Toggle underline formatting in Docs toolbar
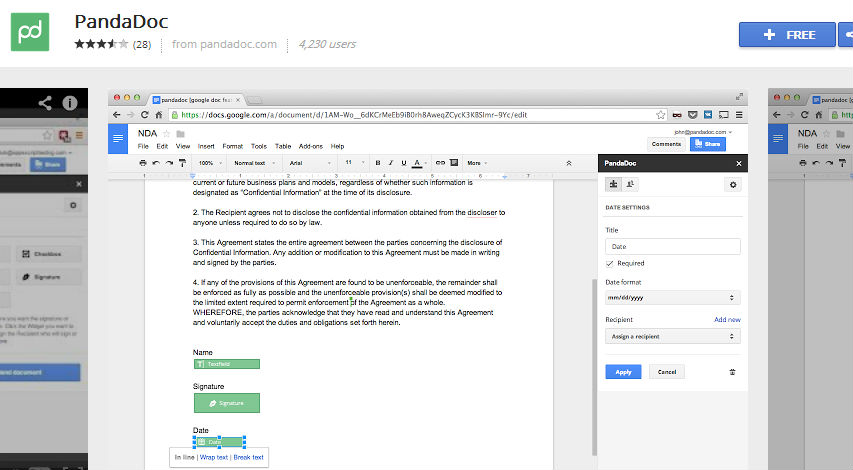853x470 pixels. click(404, 163)
